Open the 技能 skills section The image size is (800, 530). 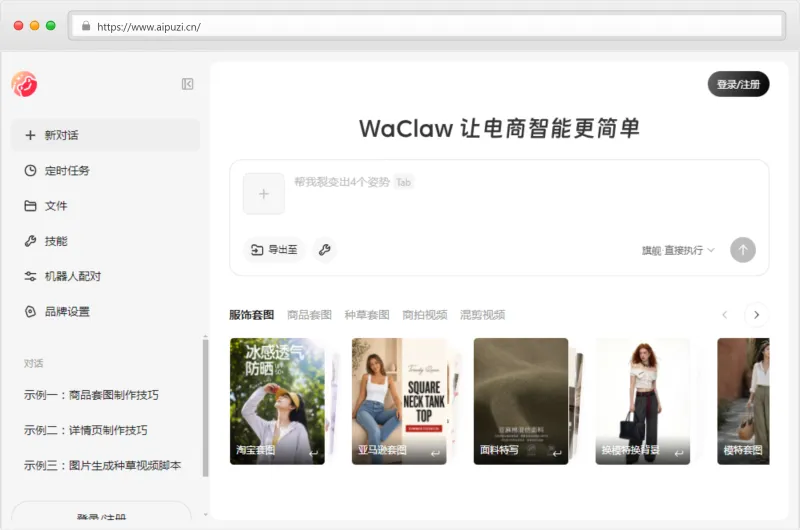point(105,241)
